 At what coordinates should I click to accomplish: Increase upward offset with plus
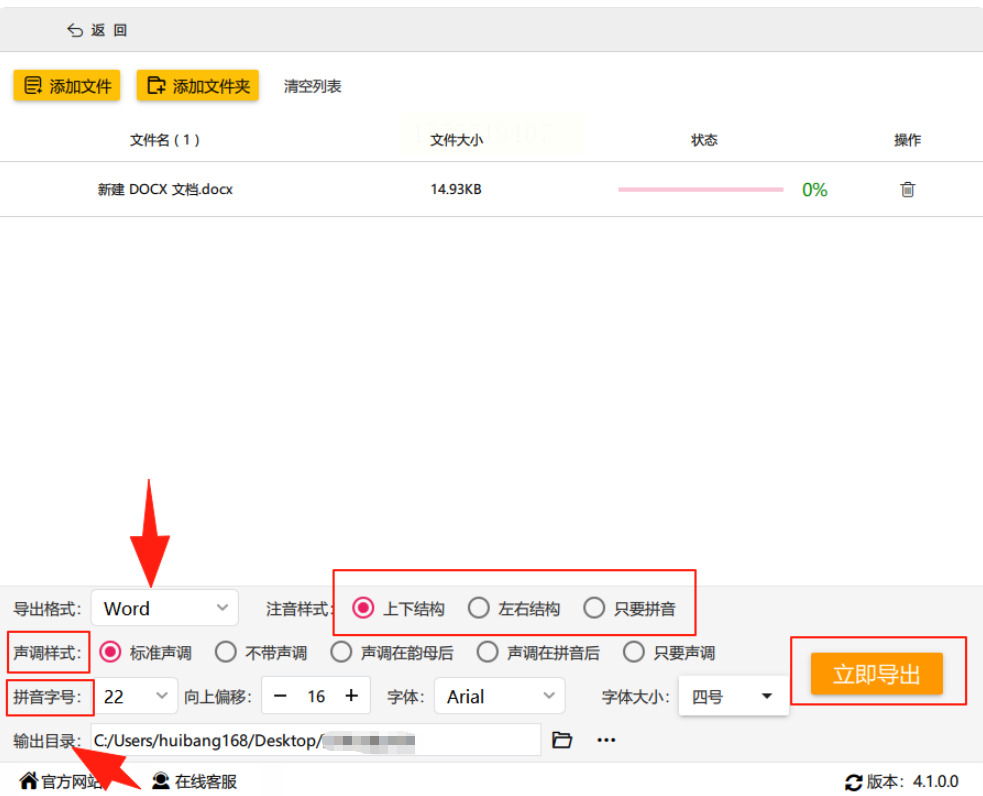tap(352, 696)
